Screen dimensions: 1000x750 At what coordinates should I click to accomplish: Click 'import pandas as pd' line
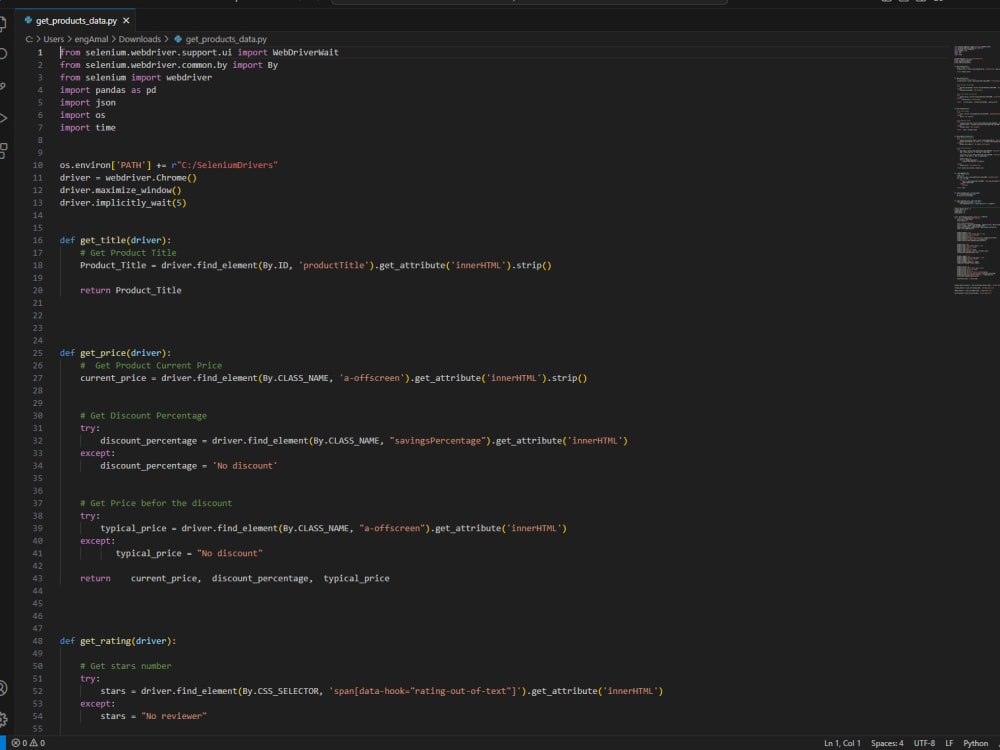tap(108, 90)
